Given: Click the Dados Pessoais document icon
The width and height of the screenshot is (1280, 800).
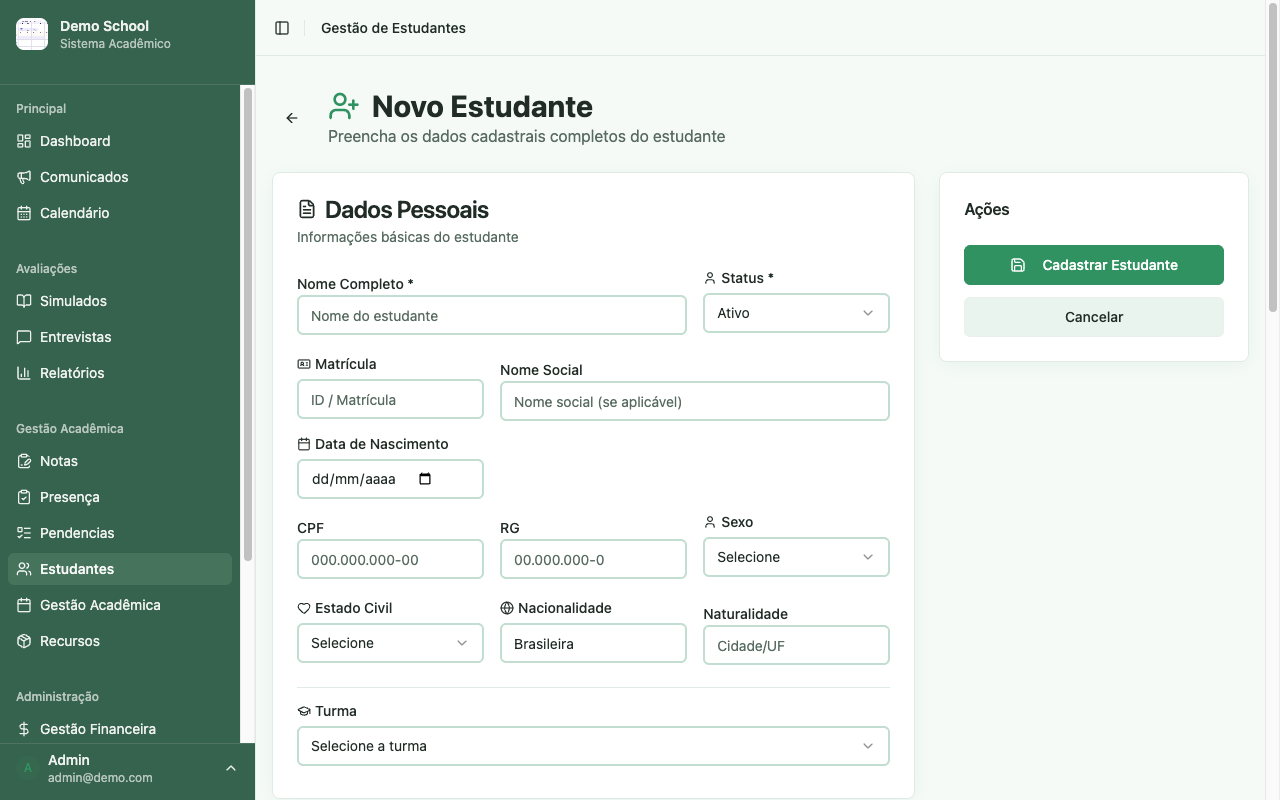Looking at the screenshot, I should [x=307, y=209].
